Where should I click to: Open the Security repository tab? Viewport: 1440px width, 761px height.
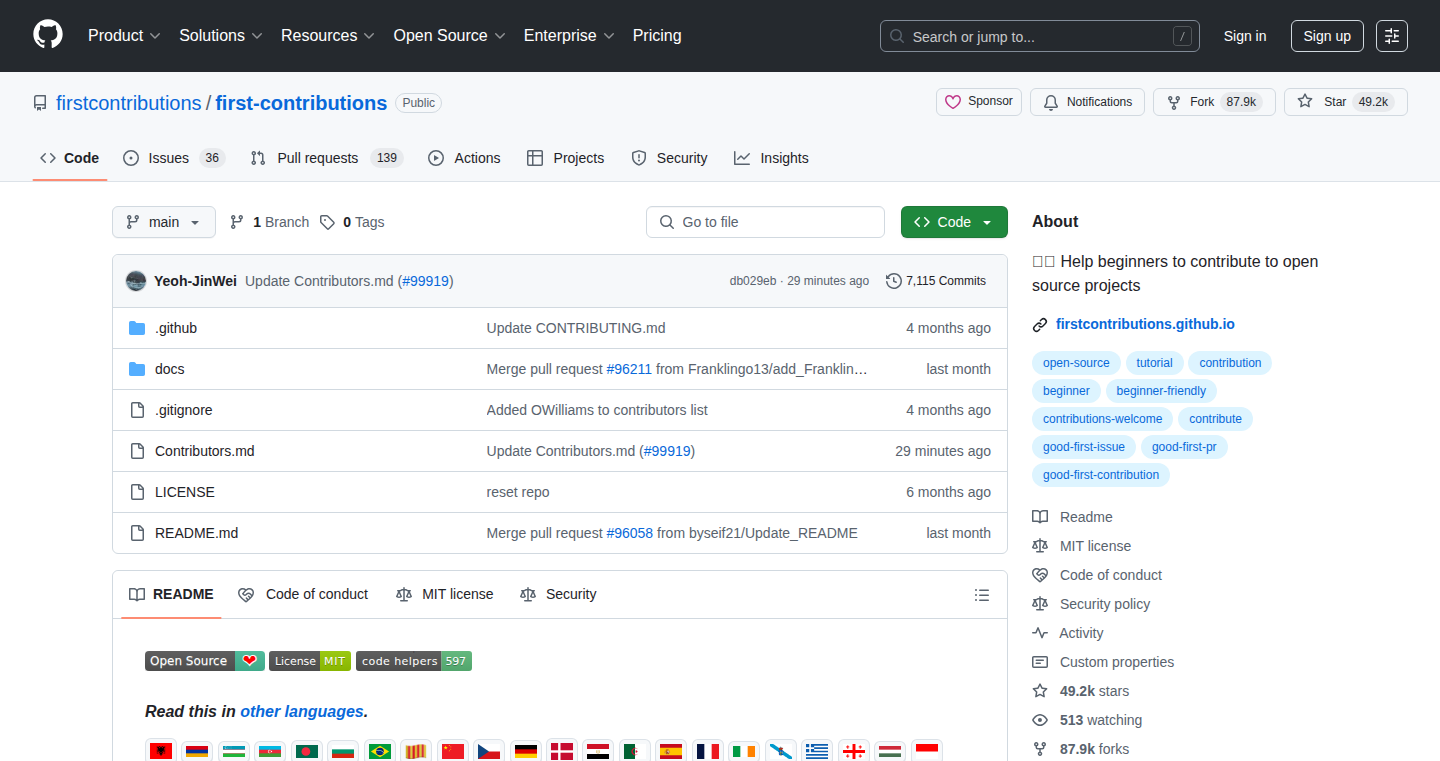click(x=669, y=158)
